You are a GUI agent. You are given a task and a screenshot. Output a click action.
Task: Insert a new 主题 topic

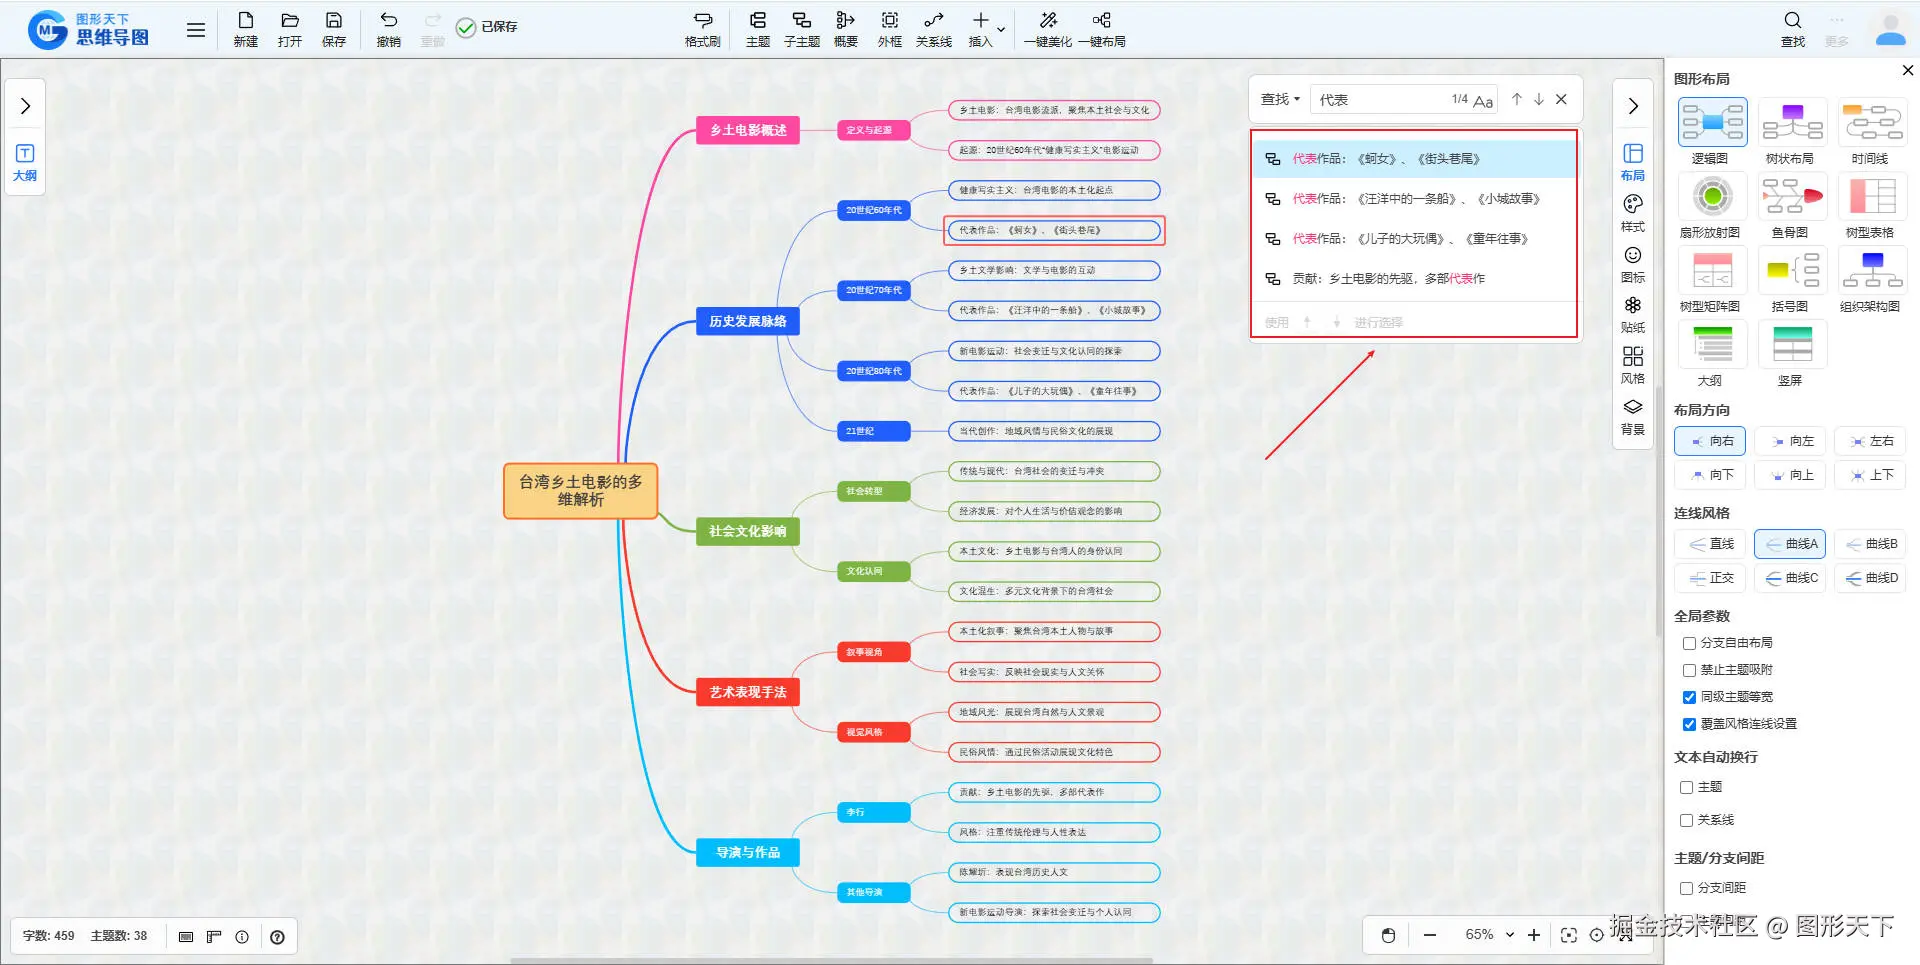758,29
